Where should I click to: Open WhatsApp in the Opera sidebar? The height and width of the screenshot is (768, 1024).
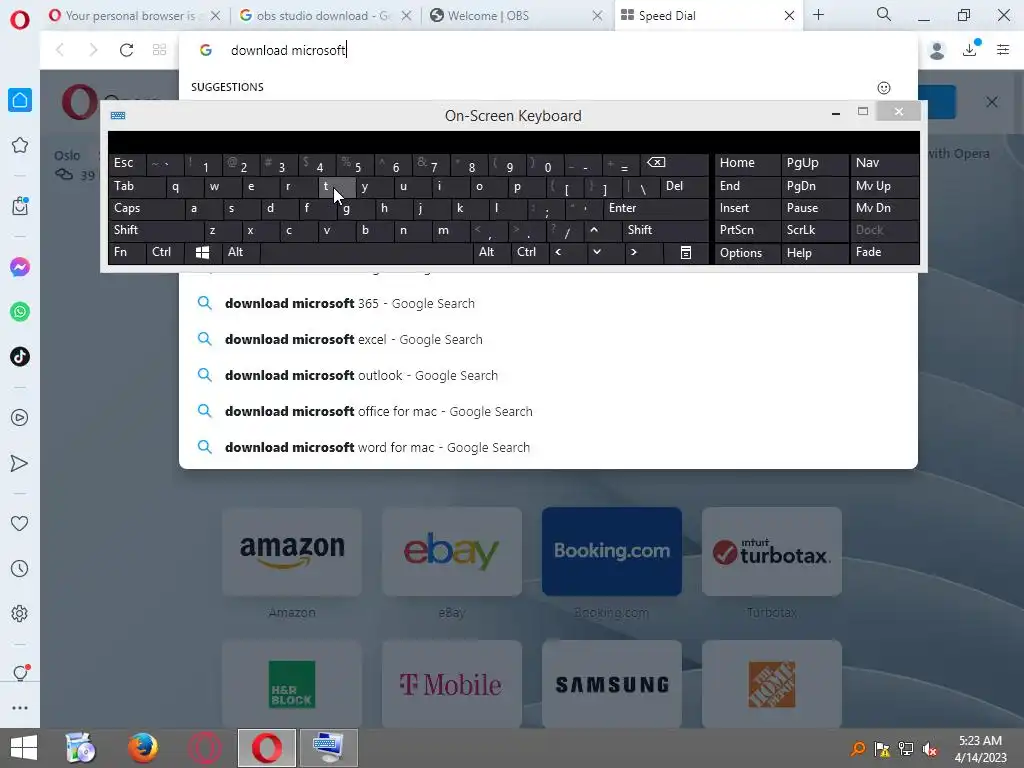(20, 312)
